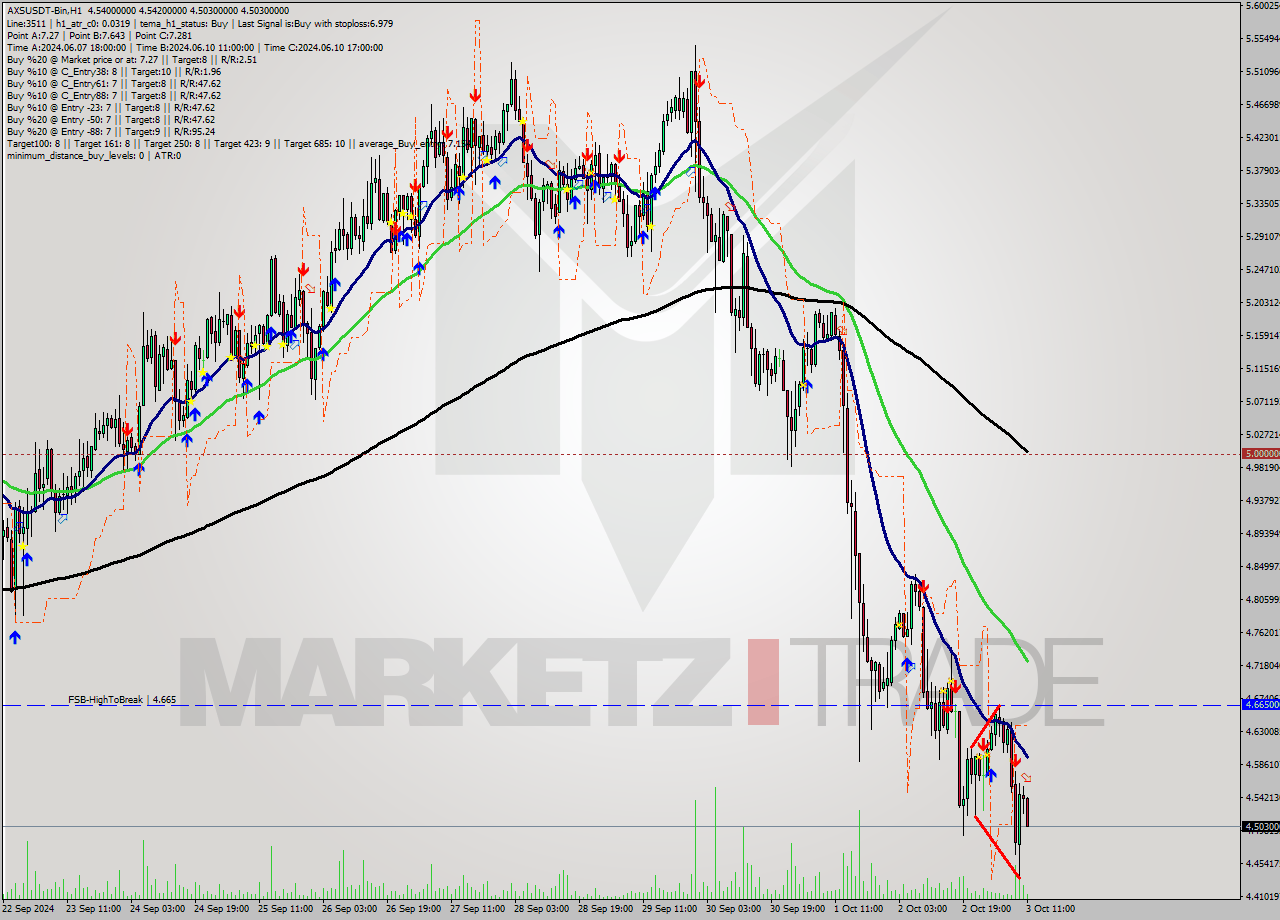Click the 5.29107 price axis label

point(1262,237)
